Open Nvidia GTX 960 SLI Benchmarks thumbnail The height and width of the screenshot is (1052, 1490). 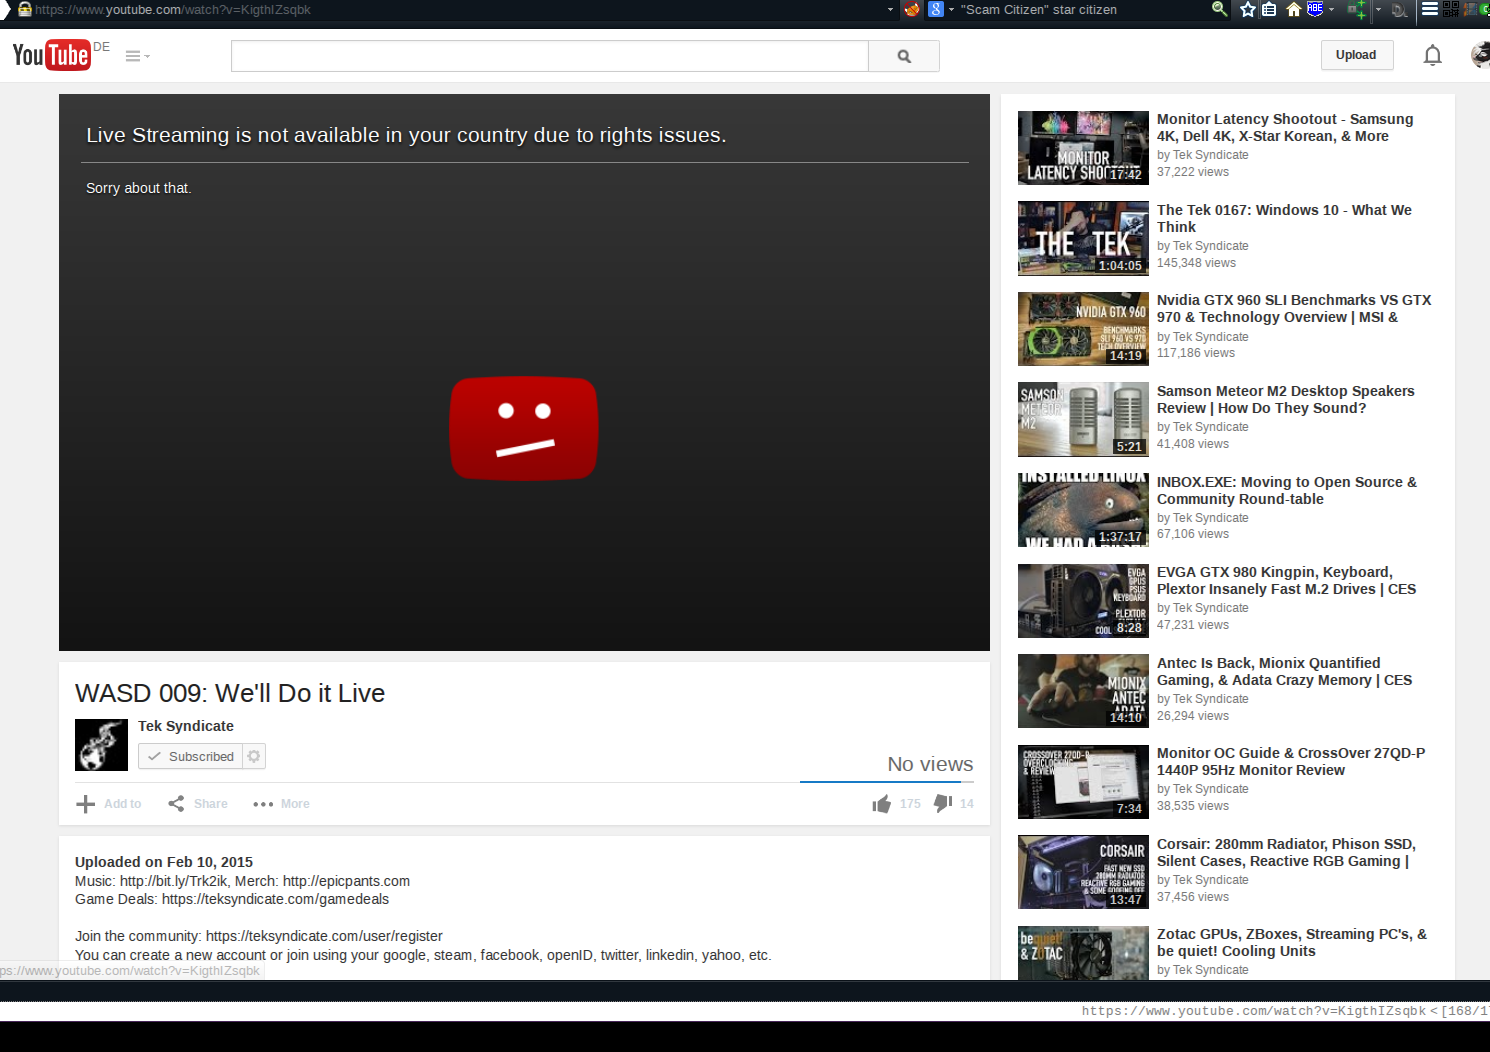click(1083, 329)
